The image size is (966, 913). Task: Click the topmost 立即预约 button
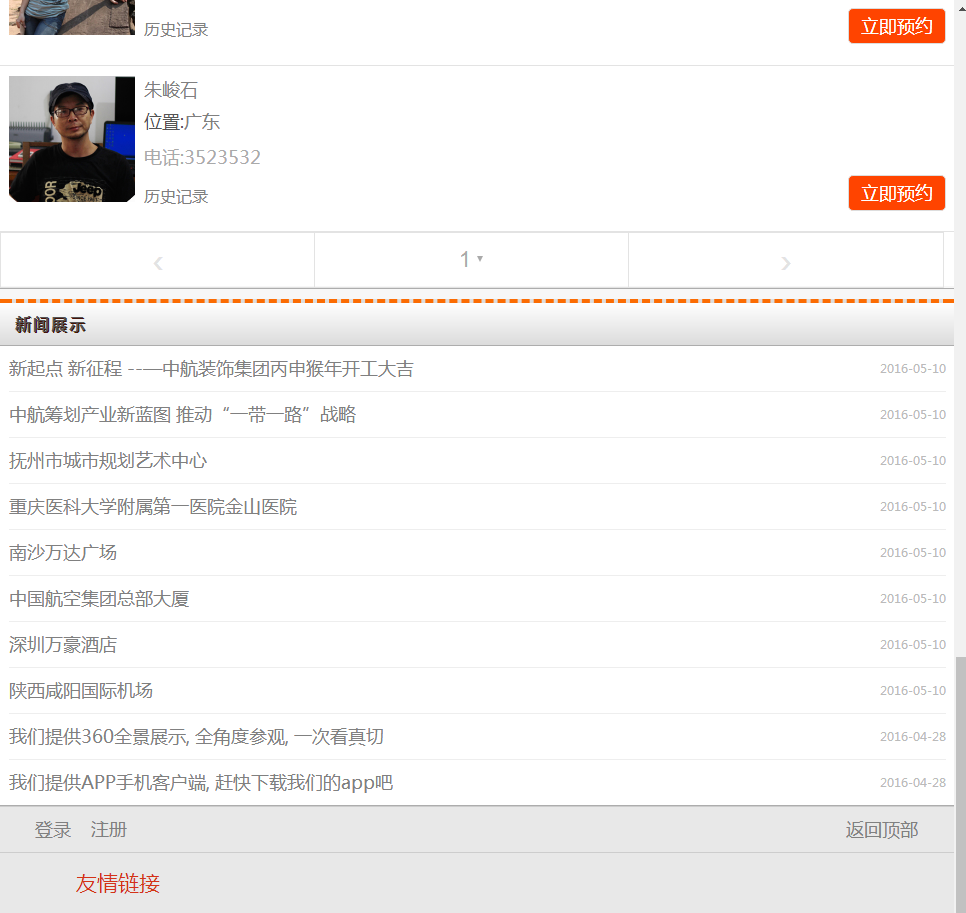896,26
